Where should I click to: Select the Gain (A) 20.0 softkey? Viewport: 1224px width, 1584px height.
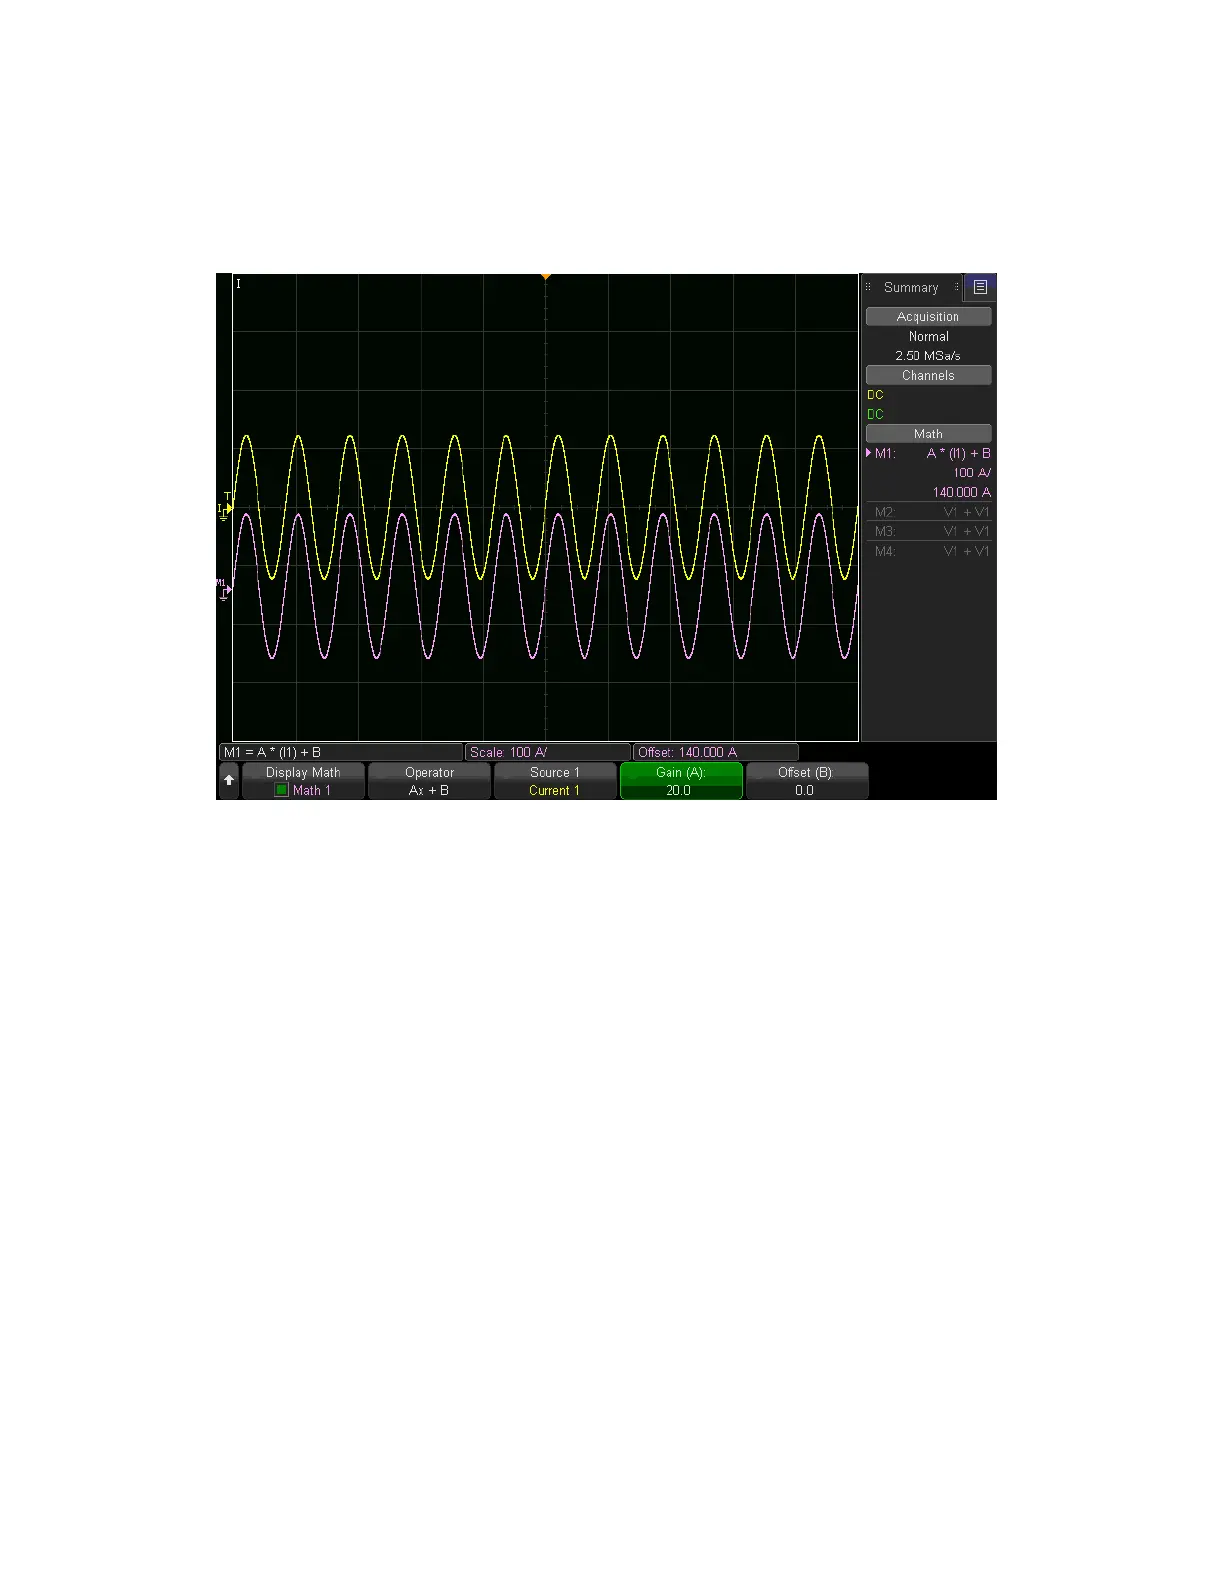pyautogui.click(x=681, y=781)
